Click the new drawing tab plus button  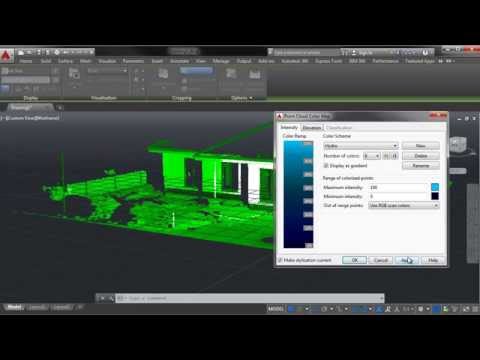(60, 108)
